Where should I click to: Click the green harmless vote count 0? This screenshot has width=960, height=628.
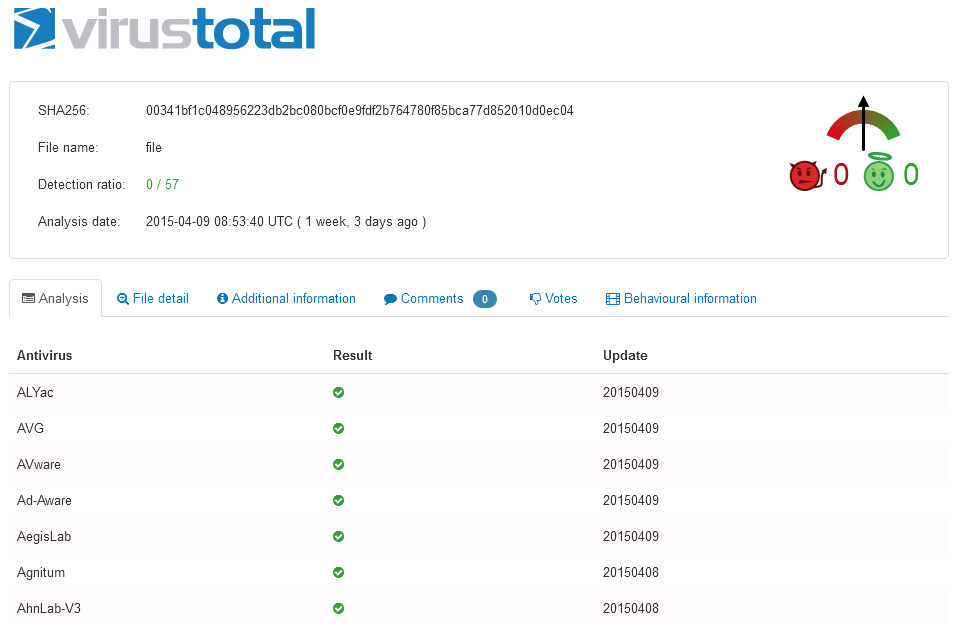(911, 174)
